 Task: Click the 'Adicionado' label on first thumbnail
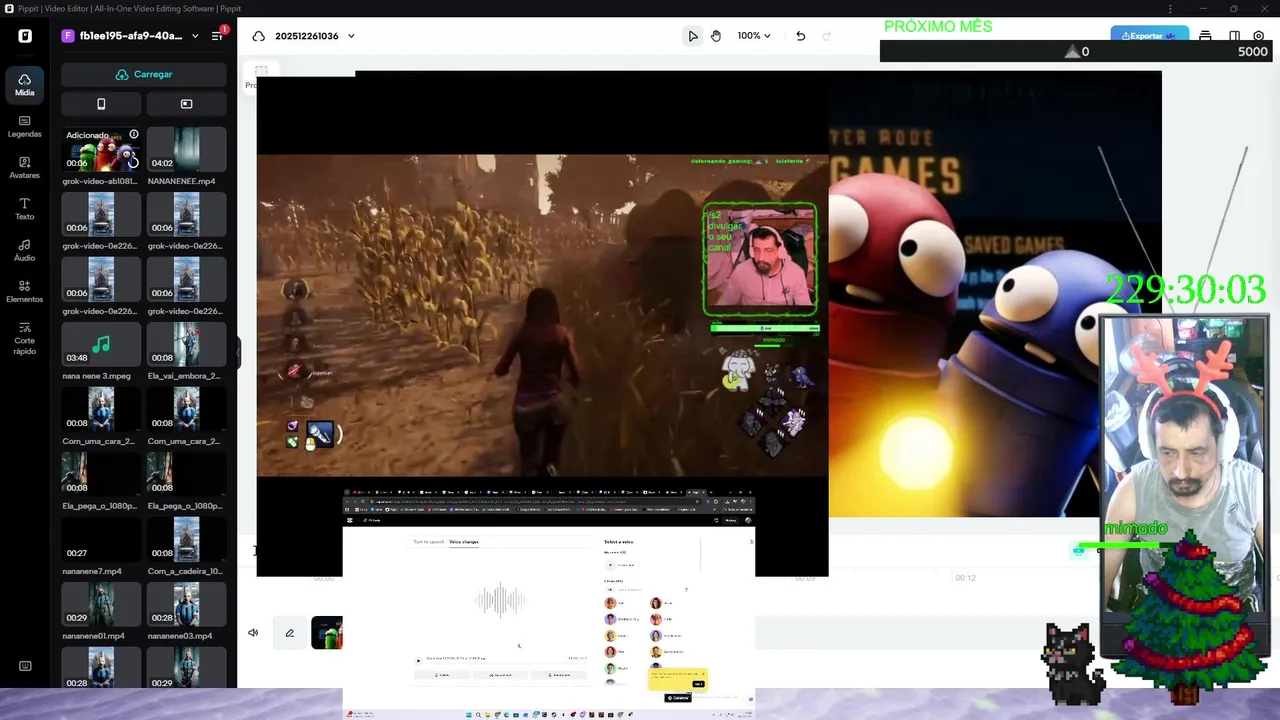[x=87, y=135]
